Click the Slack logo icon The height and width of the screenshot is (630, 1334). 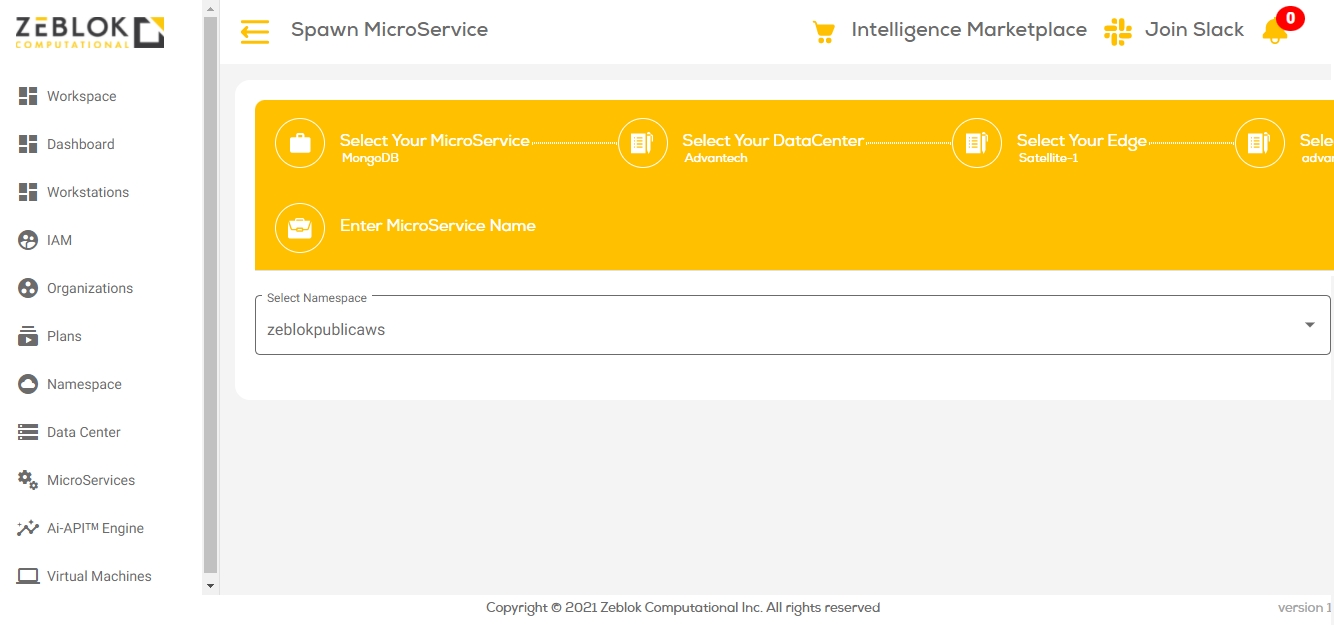point(1117,31)
